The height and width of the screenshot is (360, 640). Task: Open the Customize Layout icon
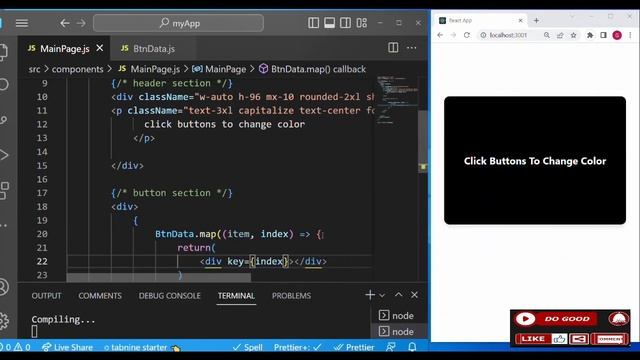(x=362, y=23)
